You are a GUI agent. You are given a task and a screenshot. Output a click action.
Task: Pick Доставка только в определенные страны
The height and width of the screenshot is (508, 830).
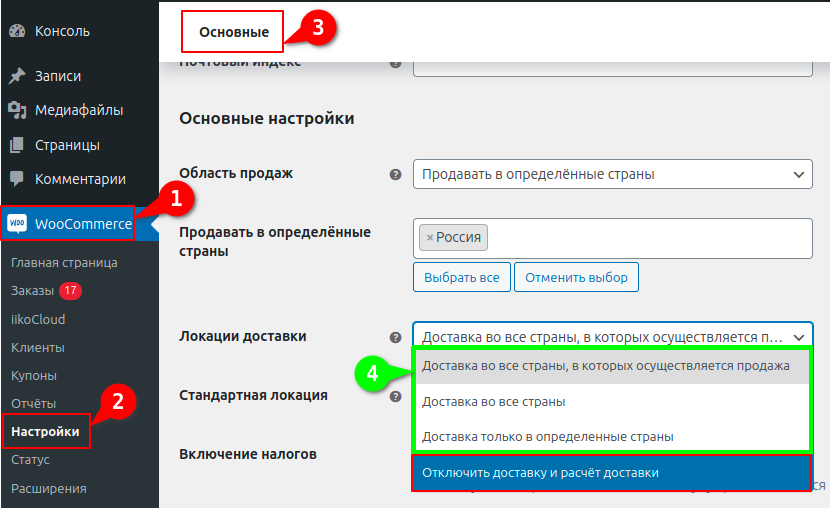[x=547, y=436]
